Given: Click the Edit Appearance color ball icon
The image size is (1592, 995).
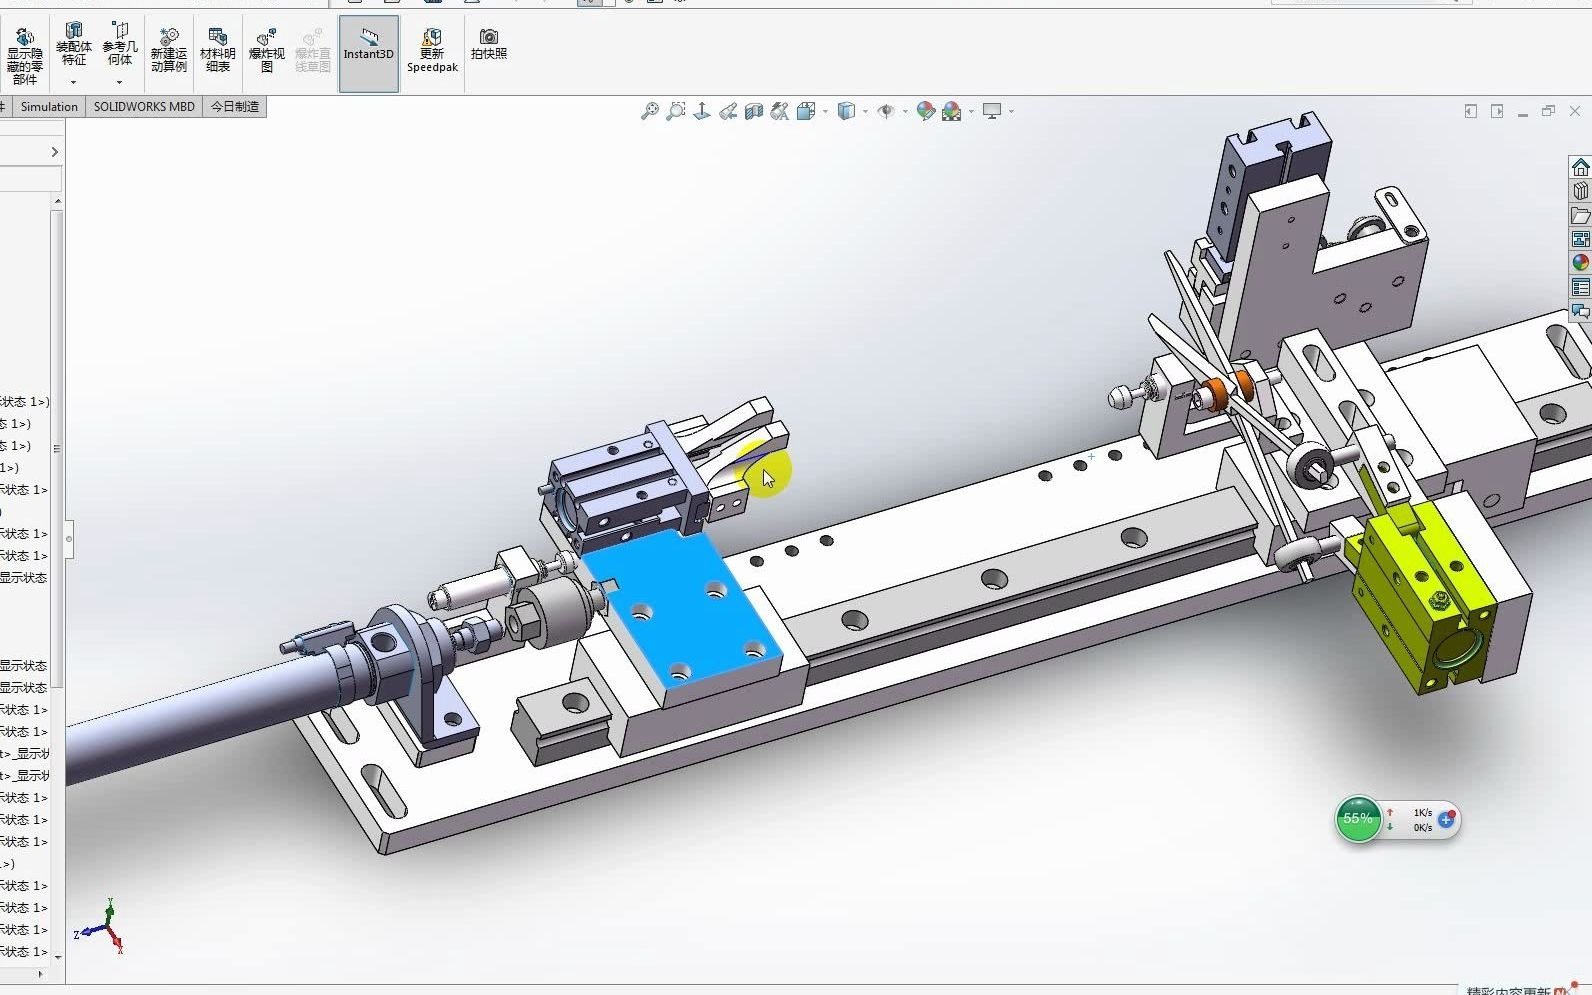Looking at the screenshot, I should [926, 111].
